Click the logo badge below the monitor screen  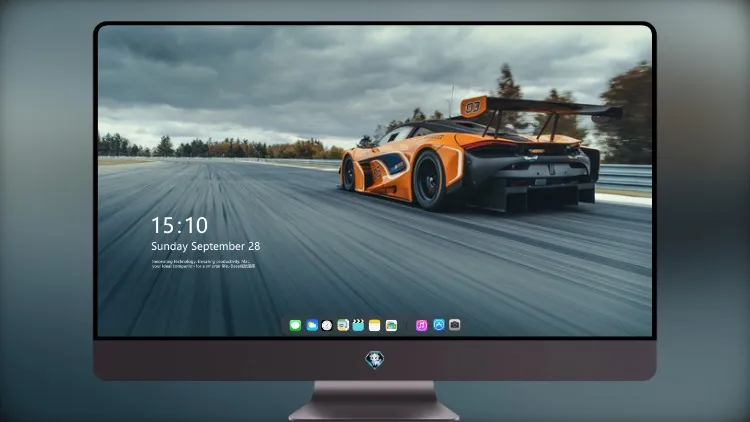[375, 359]
